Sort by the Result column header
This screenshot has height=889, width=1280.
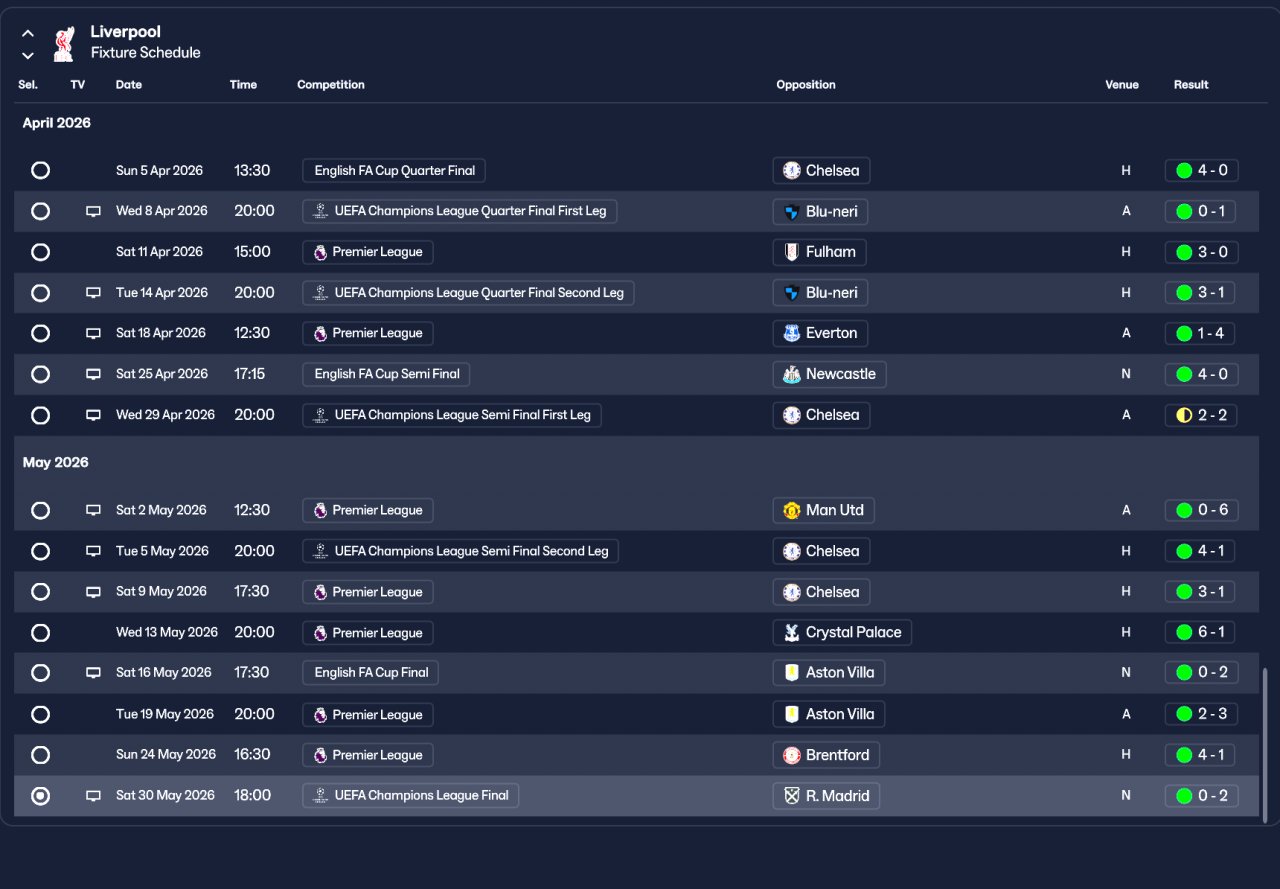(1191, 85)
